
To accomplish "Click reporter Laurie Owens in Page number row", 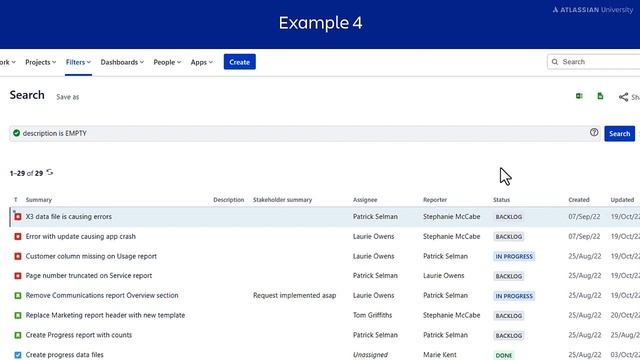I will (443, 276).
